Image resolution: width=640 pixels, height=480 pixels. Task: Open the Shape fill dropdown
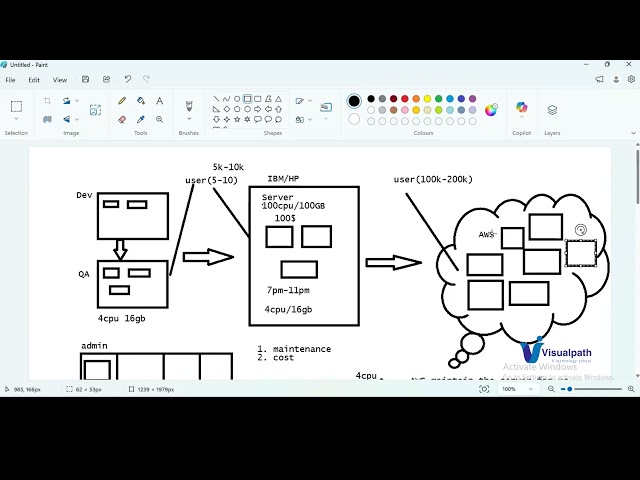coord(310,119)
